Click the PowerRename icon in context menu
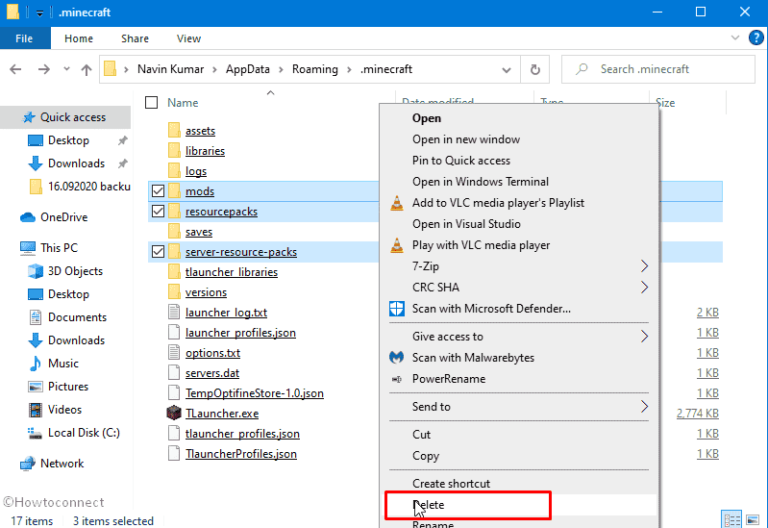The image size is (768, 528). pyautogui.click(x=397, y=379)
